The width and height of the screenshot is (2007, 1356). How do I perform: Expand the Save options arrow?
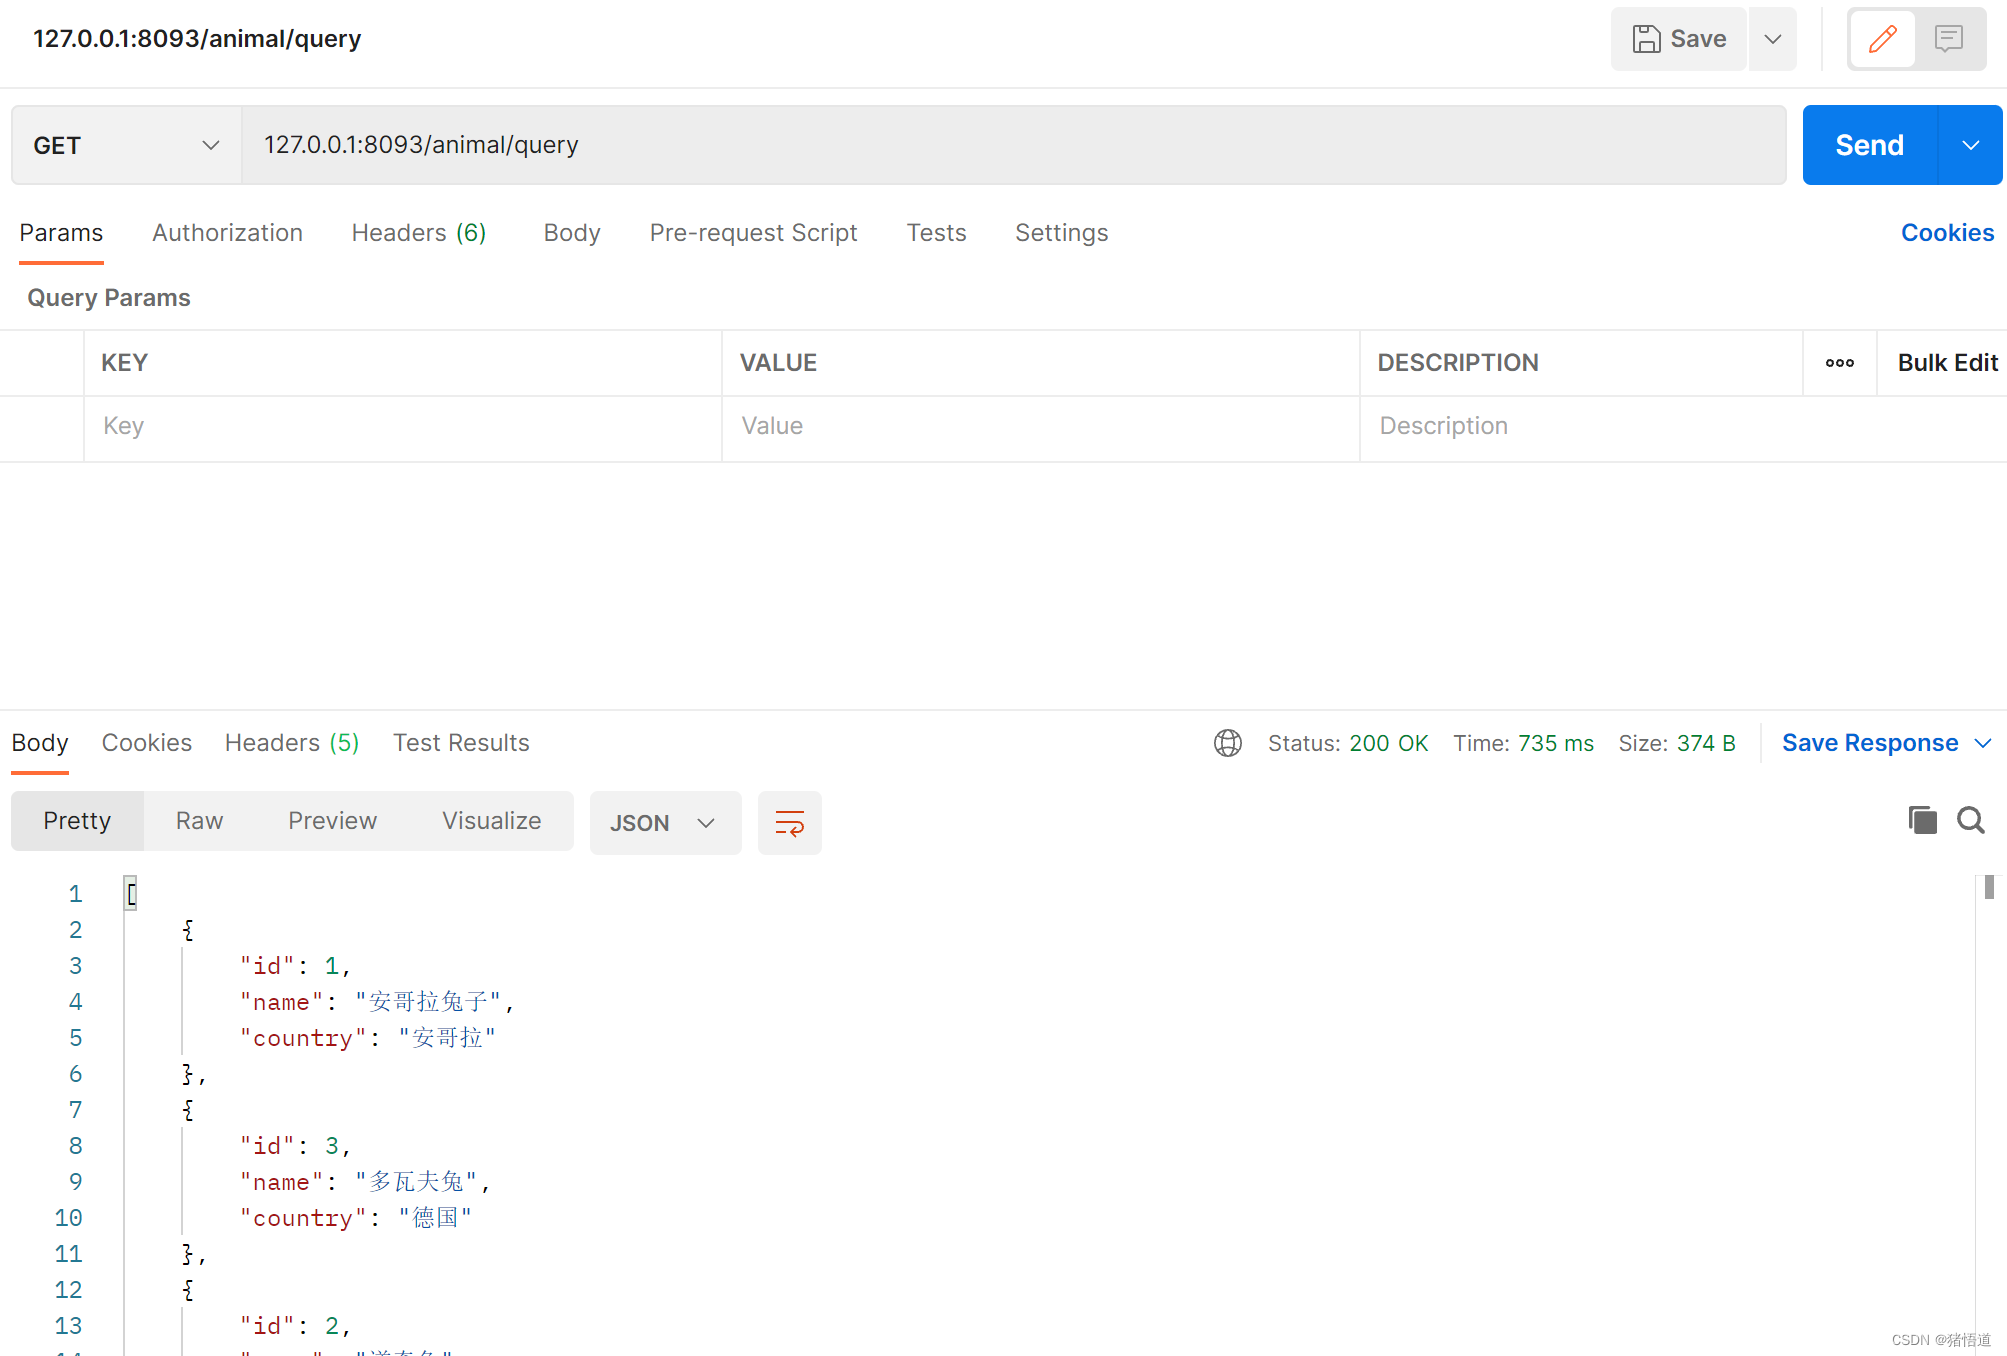click(1772, 39)
